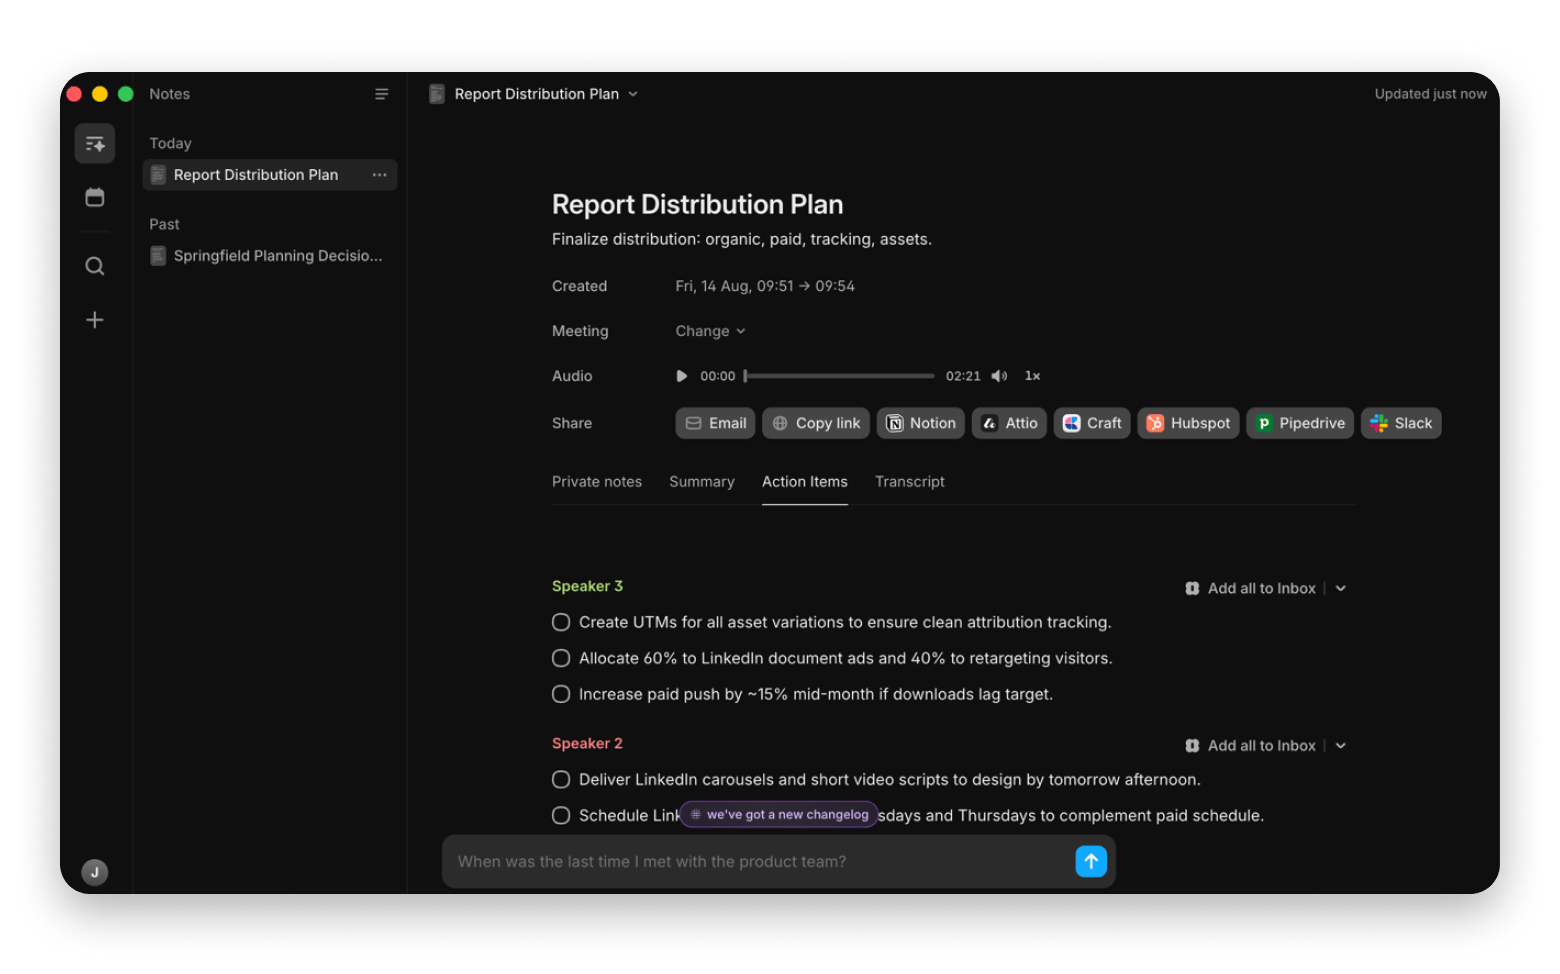Expand the Report Distribution Plan title dropdown
This screenshot has width=1560, height=974.
point(633,94)
